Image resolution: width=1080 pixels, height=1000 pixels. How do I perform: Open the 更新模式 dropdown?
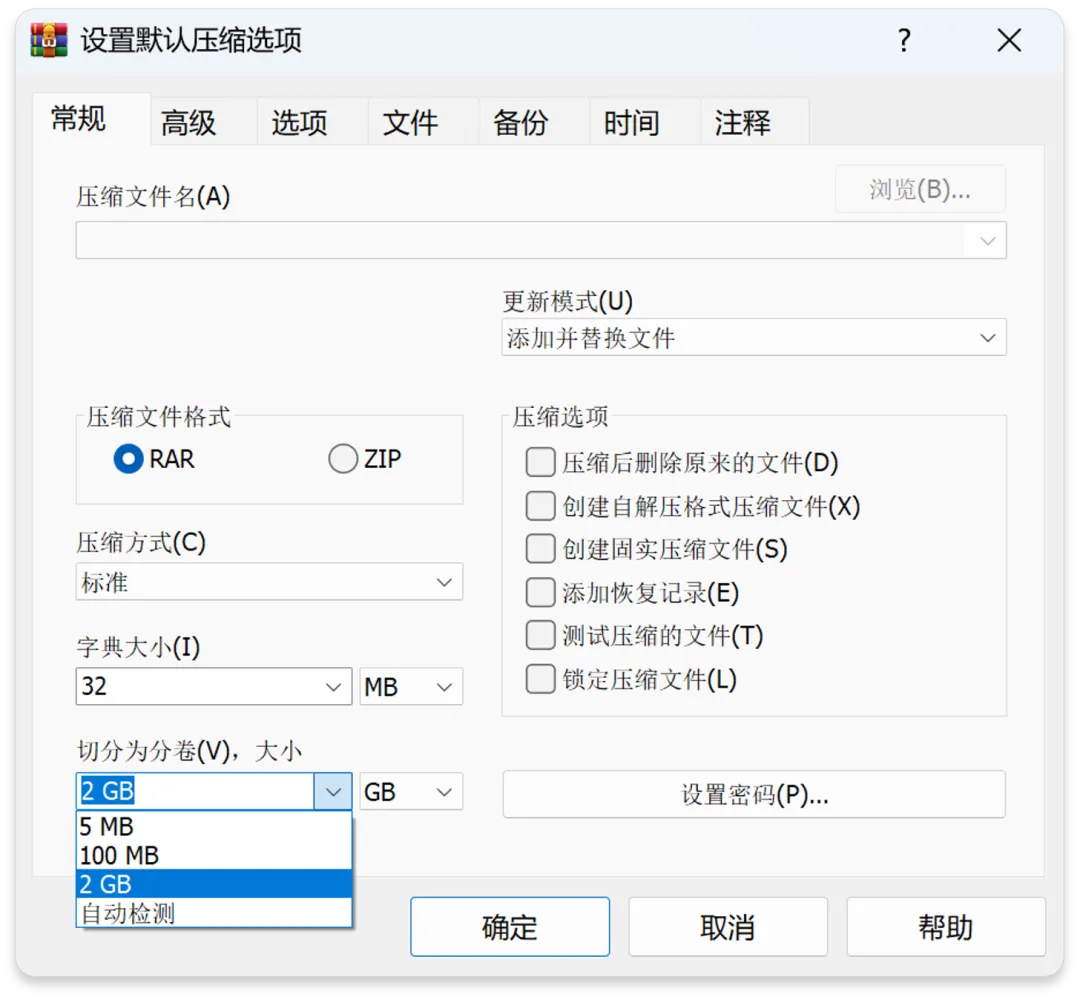(x=753, y=338)
